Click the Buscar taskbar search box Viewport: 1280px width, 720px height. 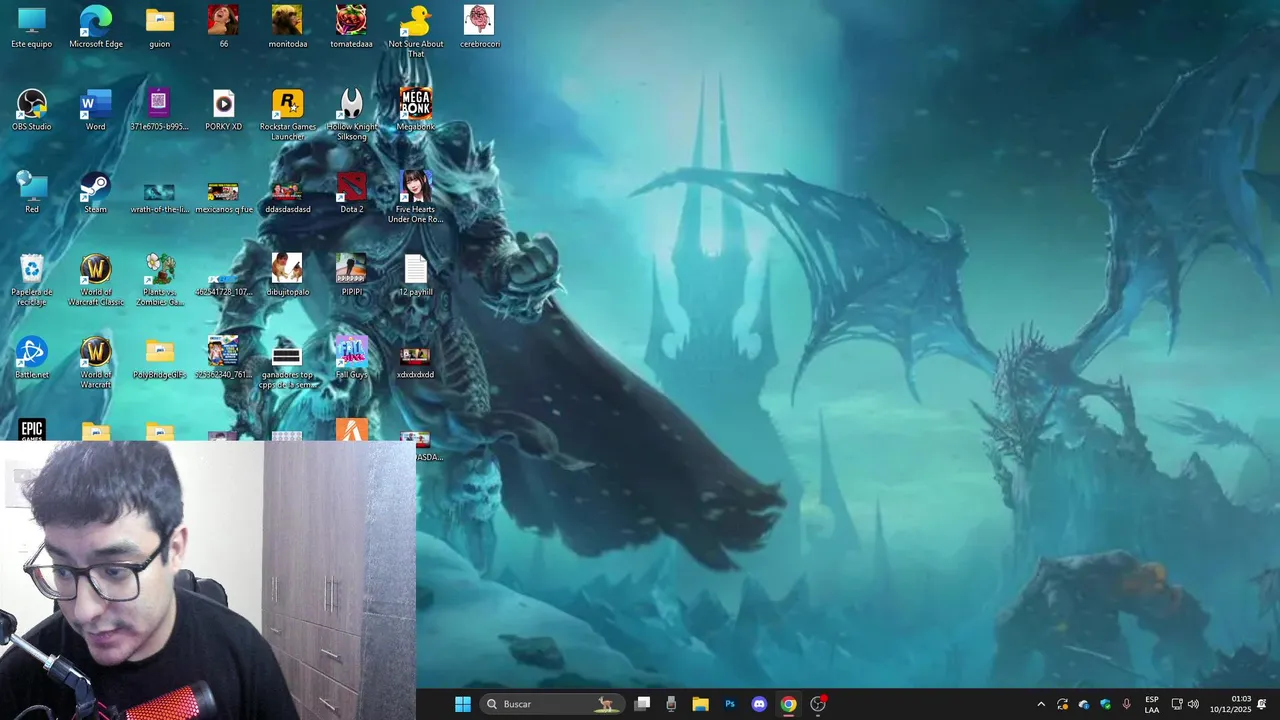[x=553, y=704]
